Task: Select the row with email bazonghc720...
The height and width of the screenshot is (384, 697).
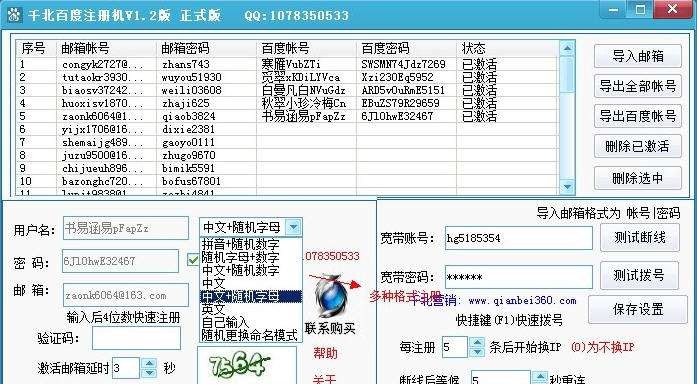Action: click(x=287, y=181)
